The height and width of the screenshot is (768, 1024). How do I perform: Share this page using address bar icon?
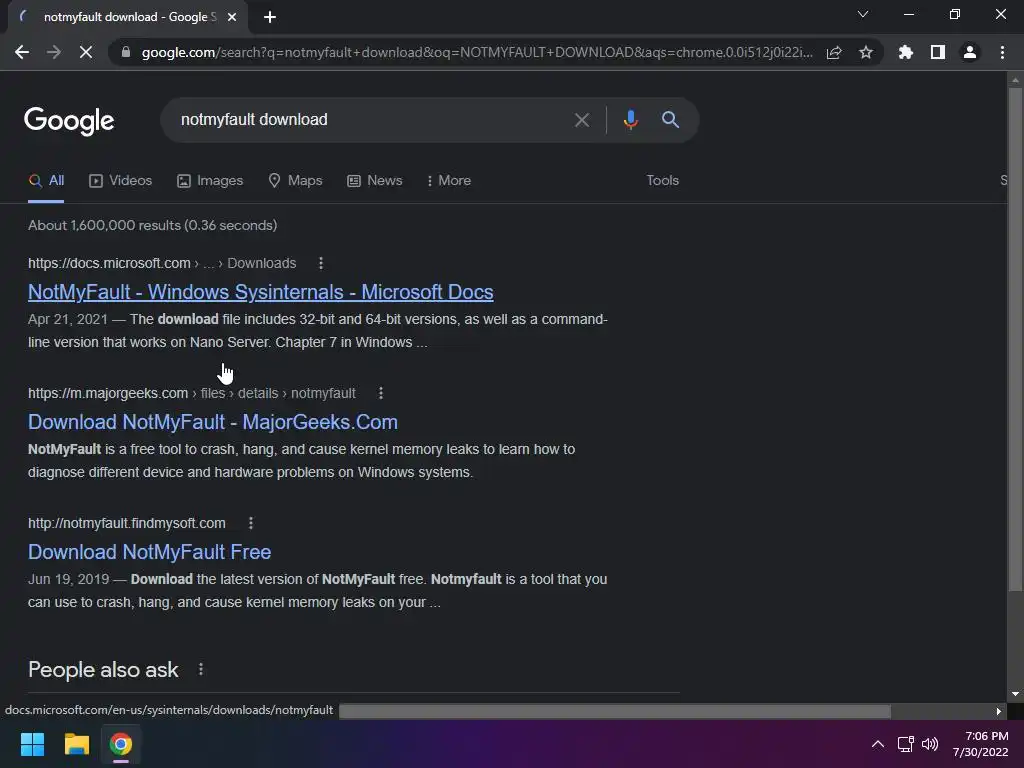(x=834, y=52)
